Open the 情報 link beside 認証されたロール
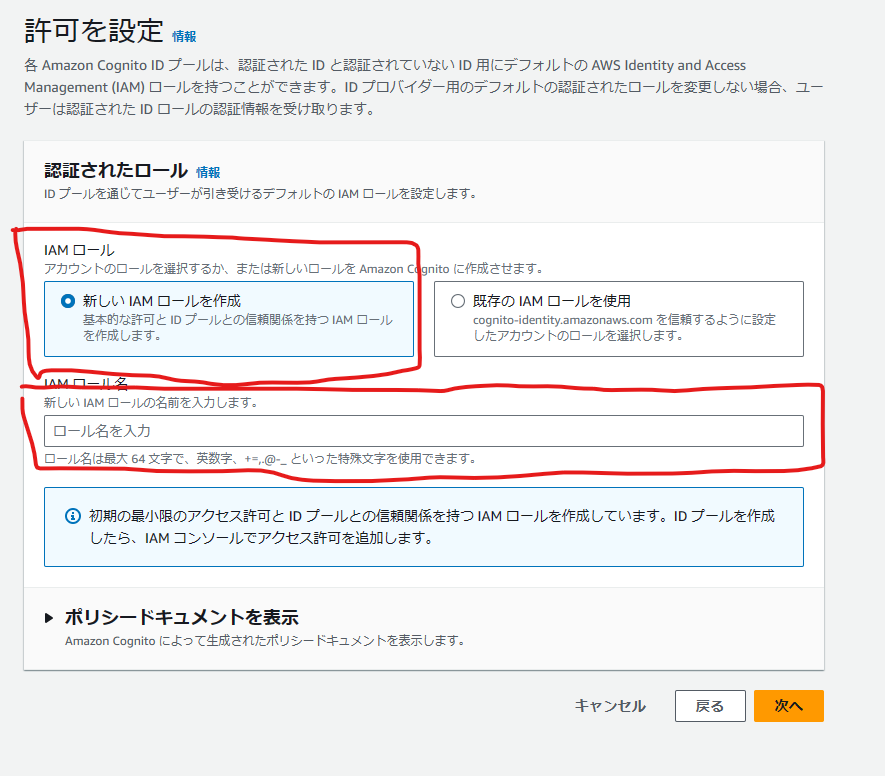This screenshot has width=885, height=776. point(208,172)
